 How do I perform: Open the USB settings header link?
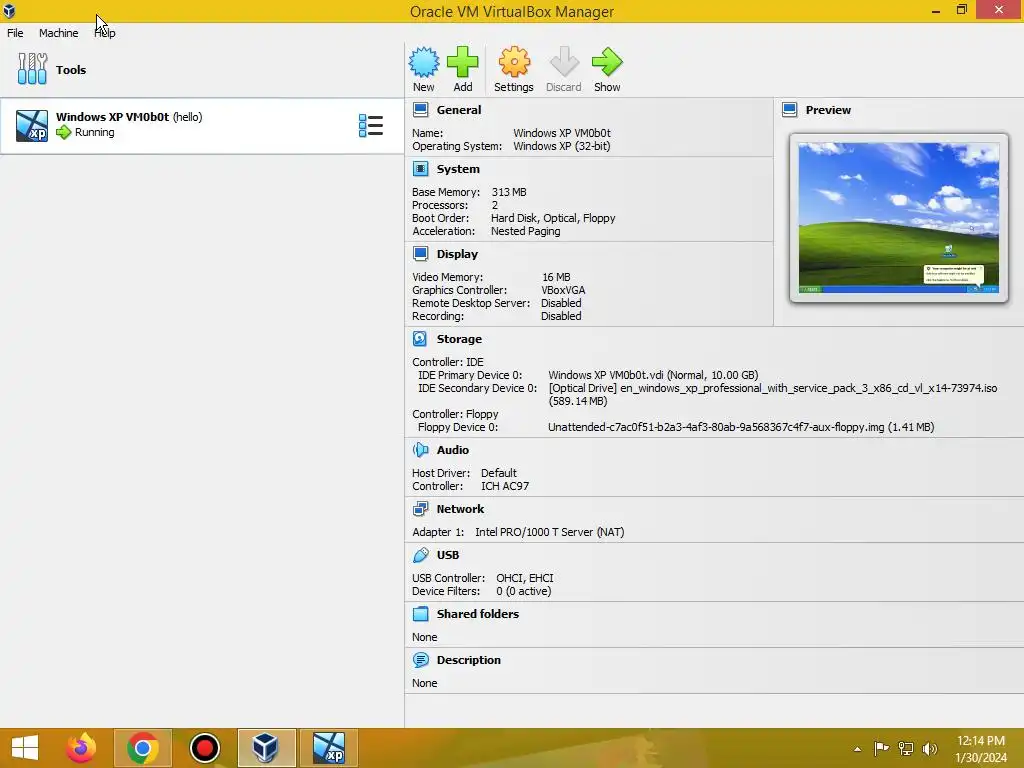[447, 554]
